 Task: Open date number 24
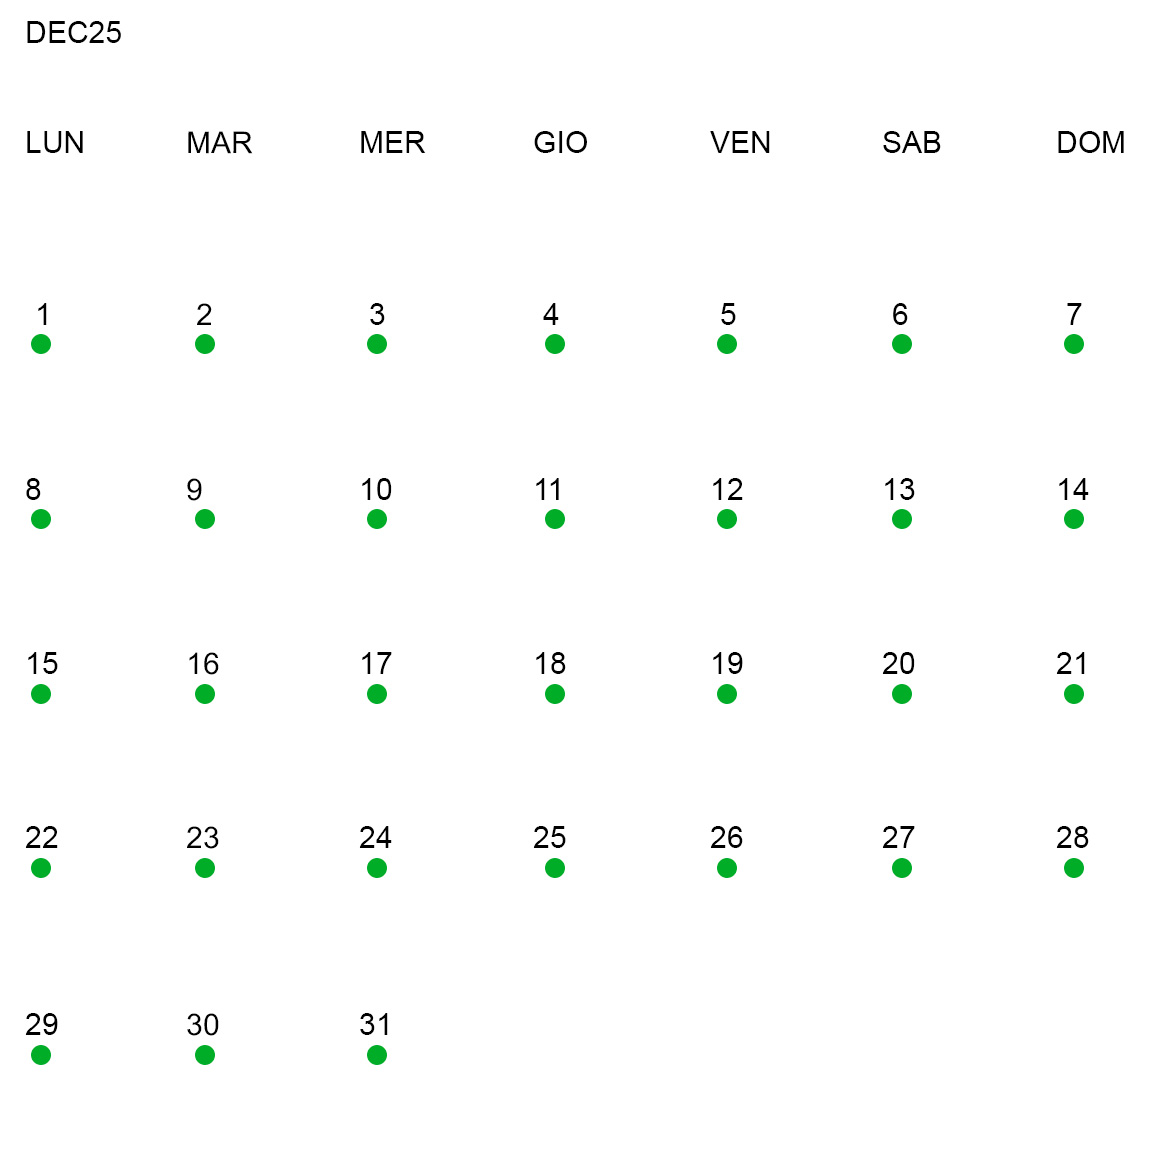[x=375, y=838]
